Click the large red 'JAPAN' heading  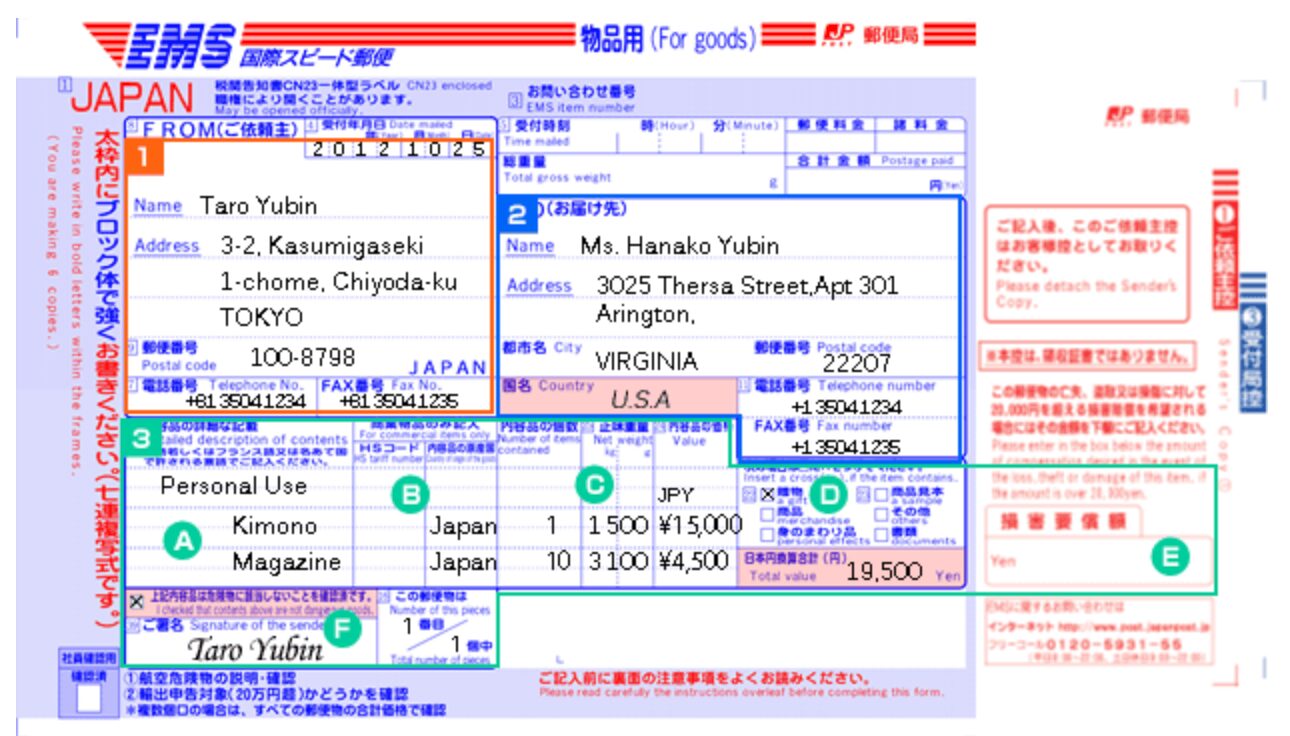tap(133, 96)
